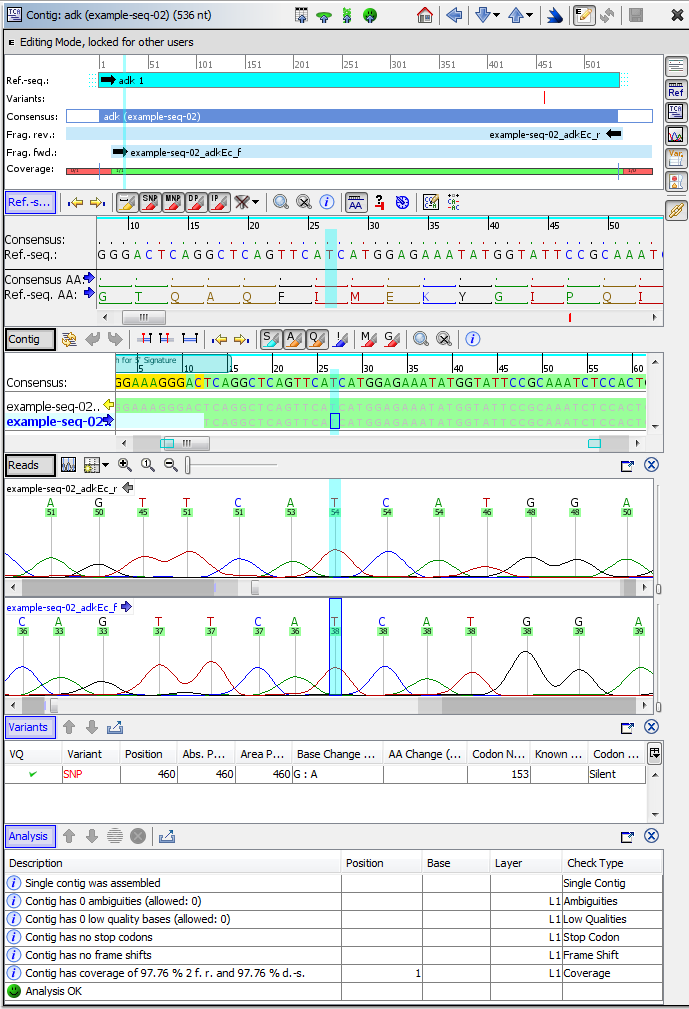Export the Variants table
The height and width of the screenshot is (1009, 689).
click(114, 728)
